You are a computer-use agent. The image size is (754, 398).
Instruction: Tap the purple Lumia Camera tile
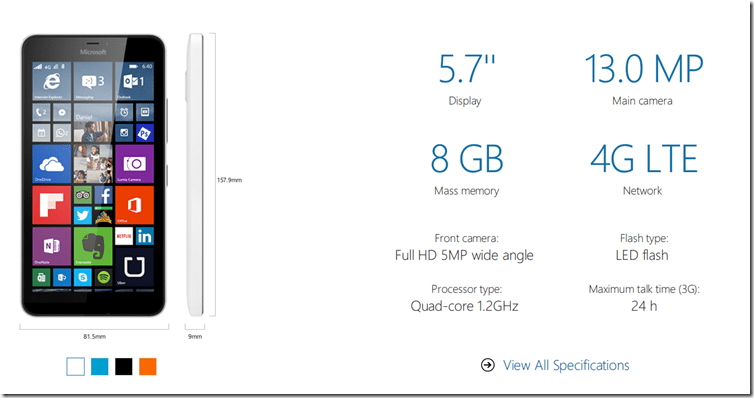134,164
